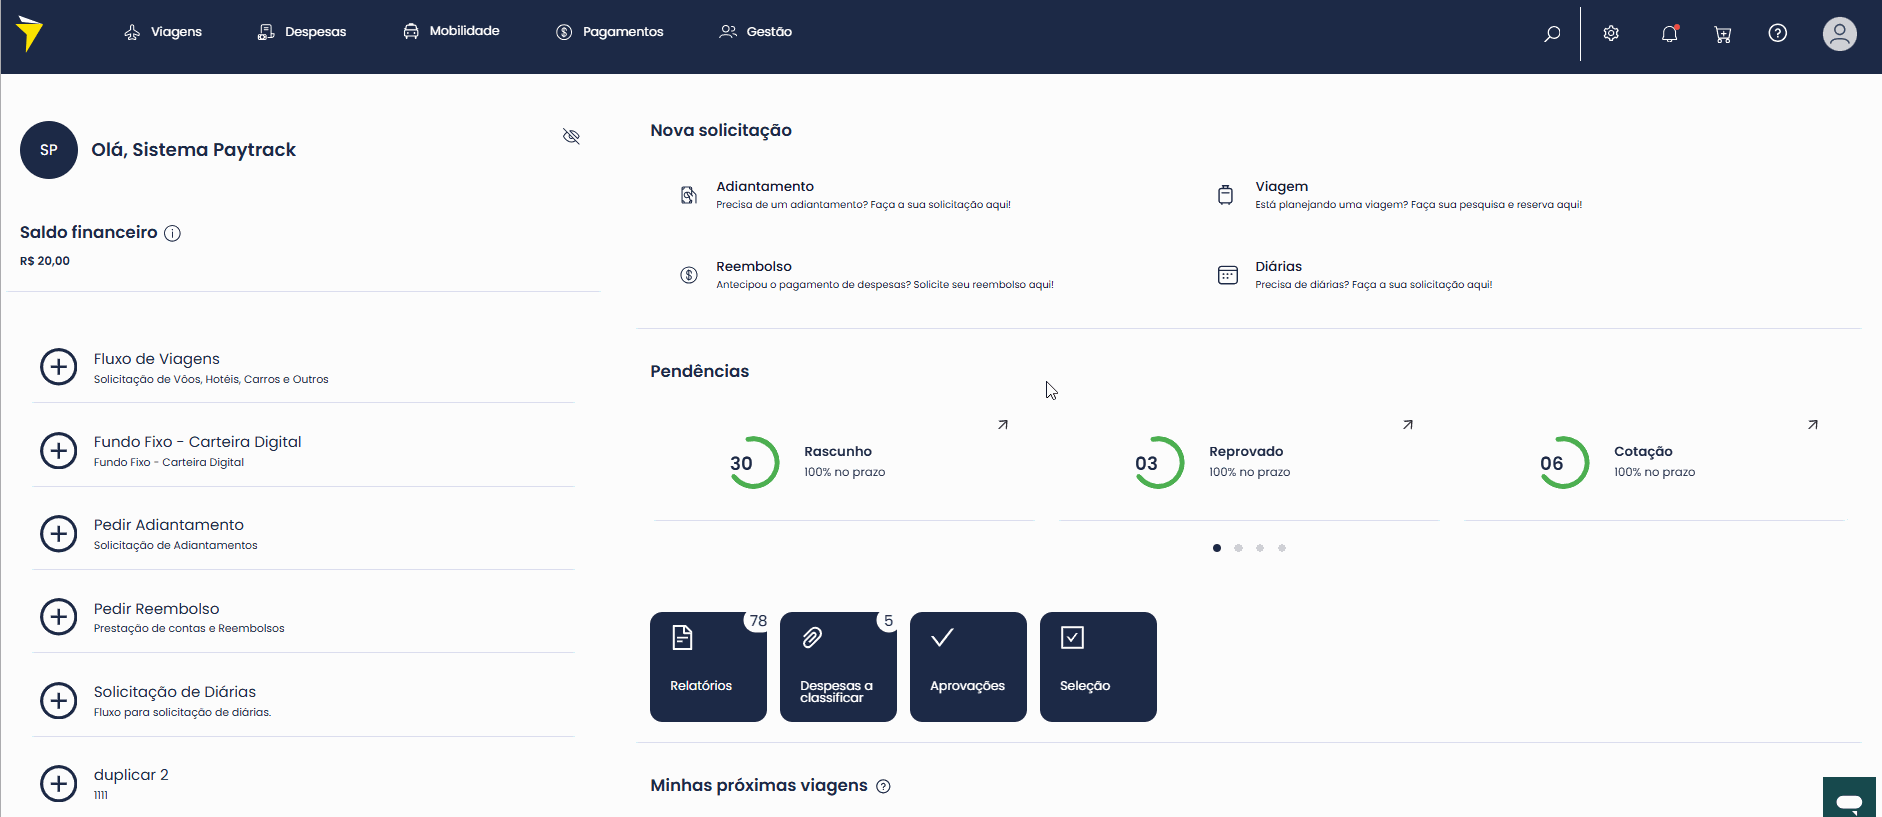The image size is (1882, 817).
Task: Click Viagem luggage icon
Action: point(1226,195)
